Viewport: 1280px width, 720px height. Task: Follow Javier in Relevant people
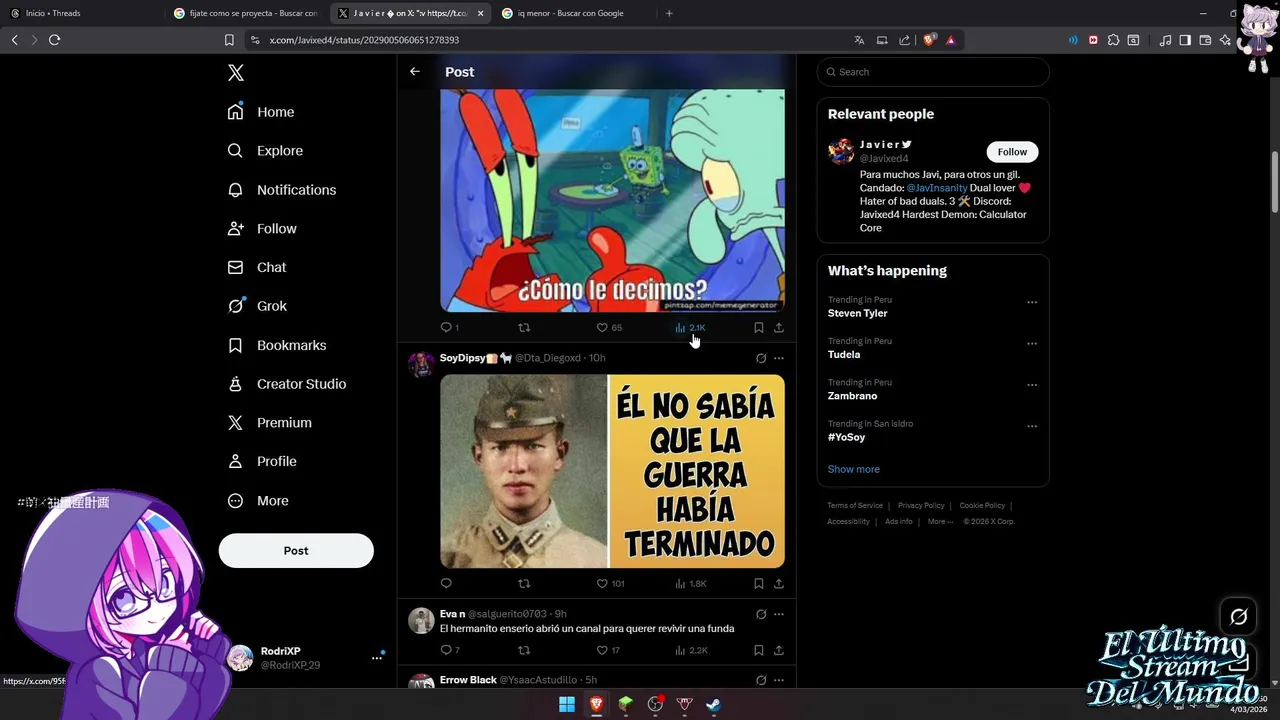pyautogui.click(x=1012, y=152)
